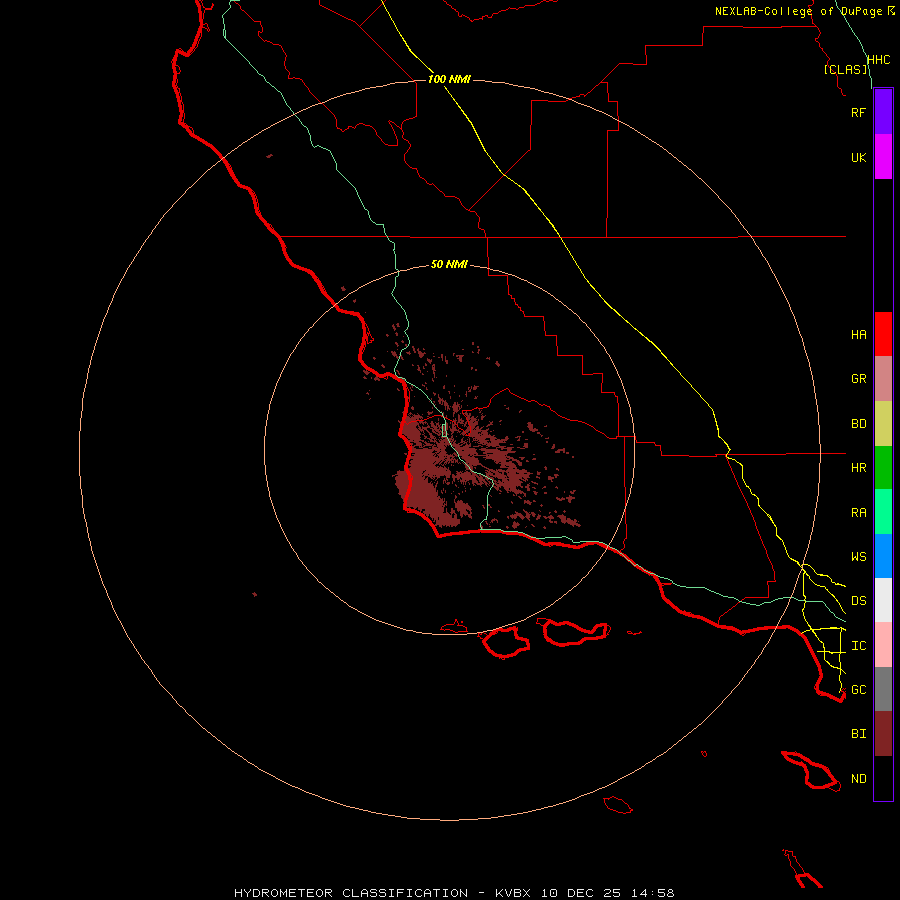
Task: Click the gray GC legend swatch
Action: pos(883,689)
